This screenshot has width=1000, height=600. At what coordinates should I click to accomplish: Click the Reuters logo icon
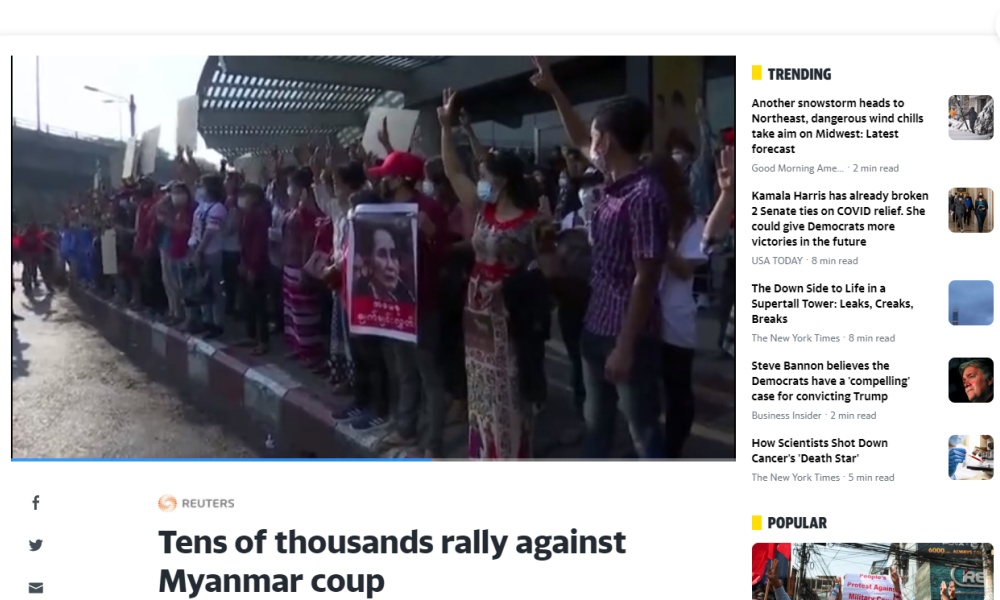click(x=167, y=503)
